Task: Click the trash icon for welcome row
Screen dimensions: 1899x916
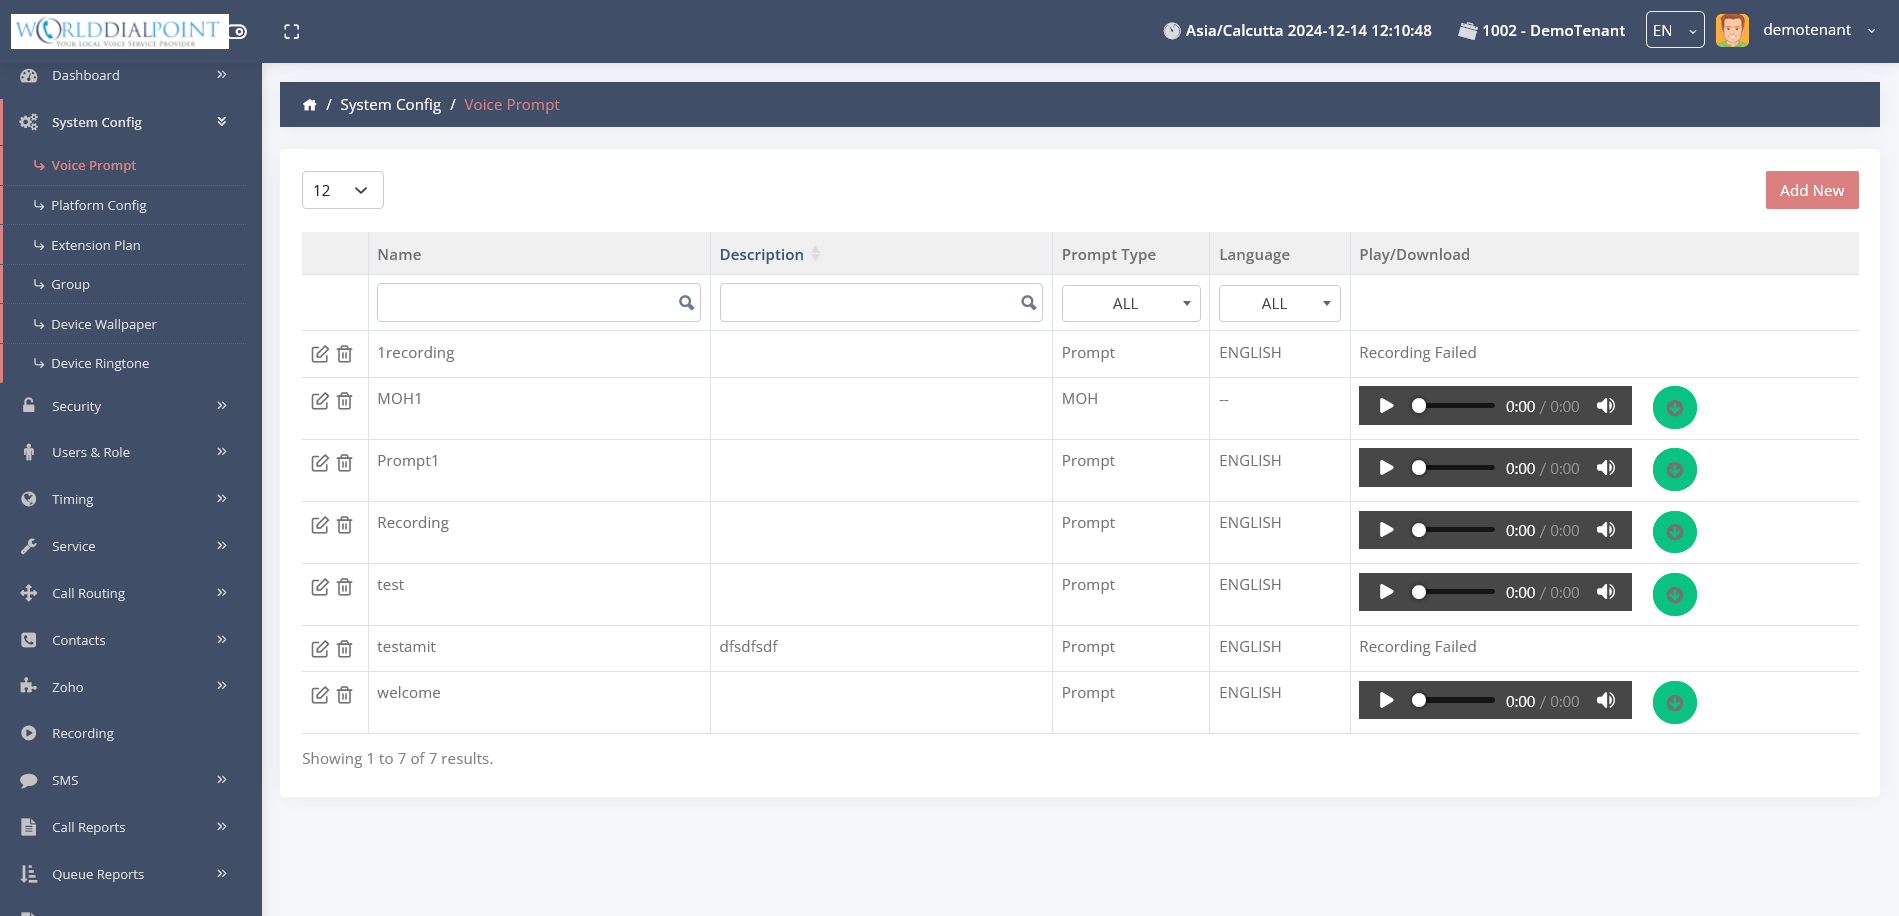Action: pos(345,695)
